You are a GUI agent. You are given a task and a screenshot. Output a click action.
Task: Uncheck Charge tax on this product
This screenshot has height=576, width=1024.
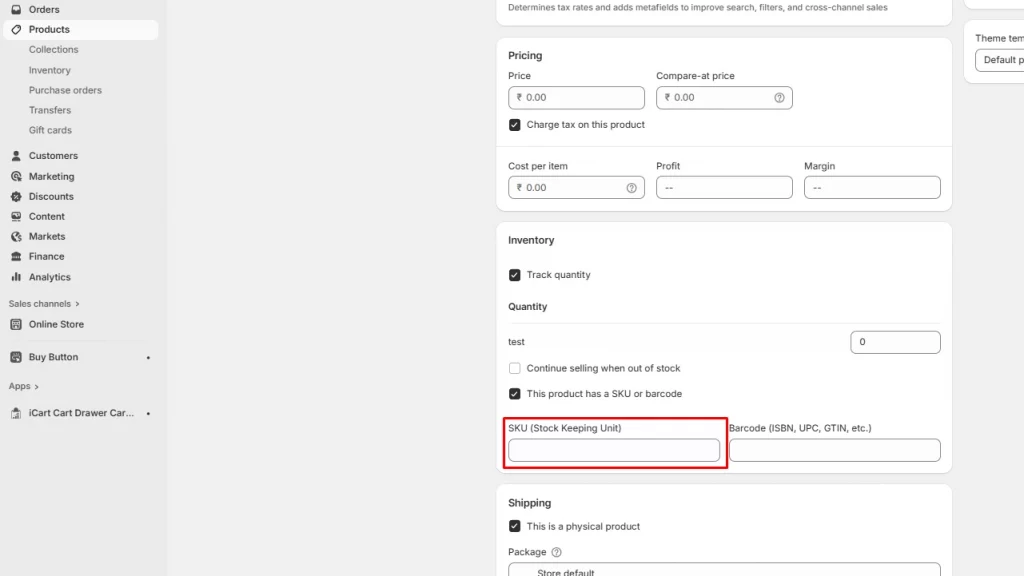[515, 125]
